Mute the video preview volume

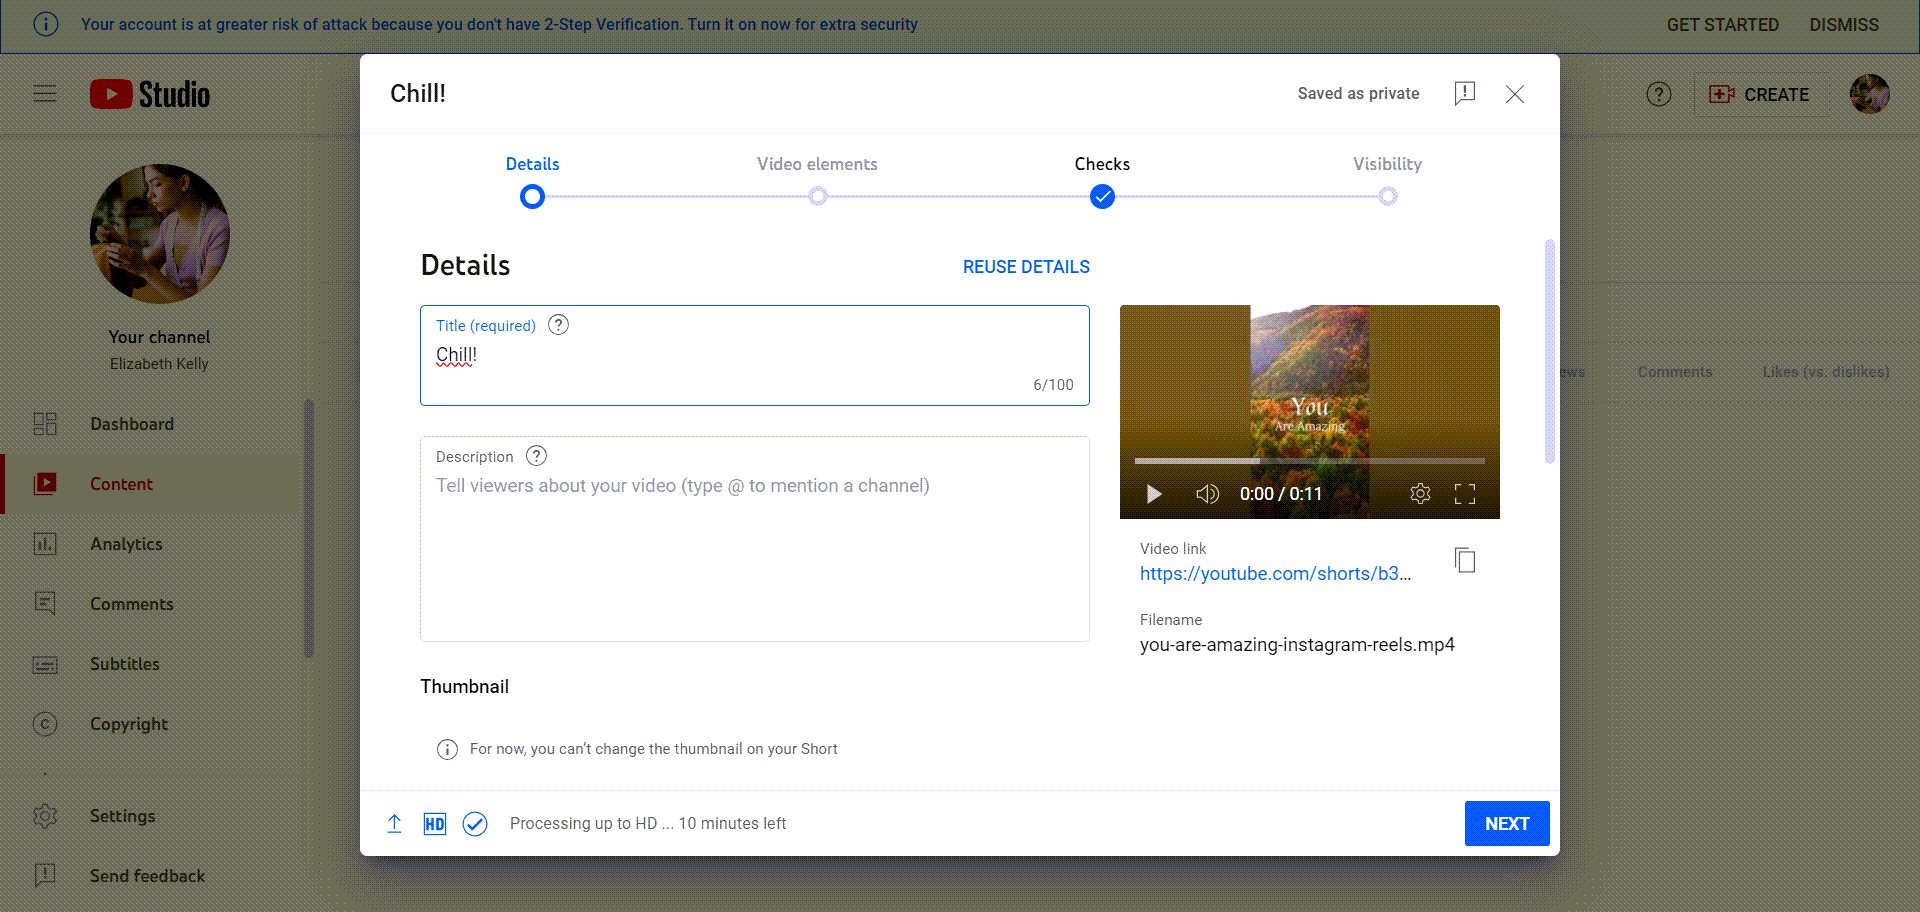(x=1207, y=494)
